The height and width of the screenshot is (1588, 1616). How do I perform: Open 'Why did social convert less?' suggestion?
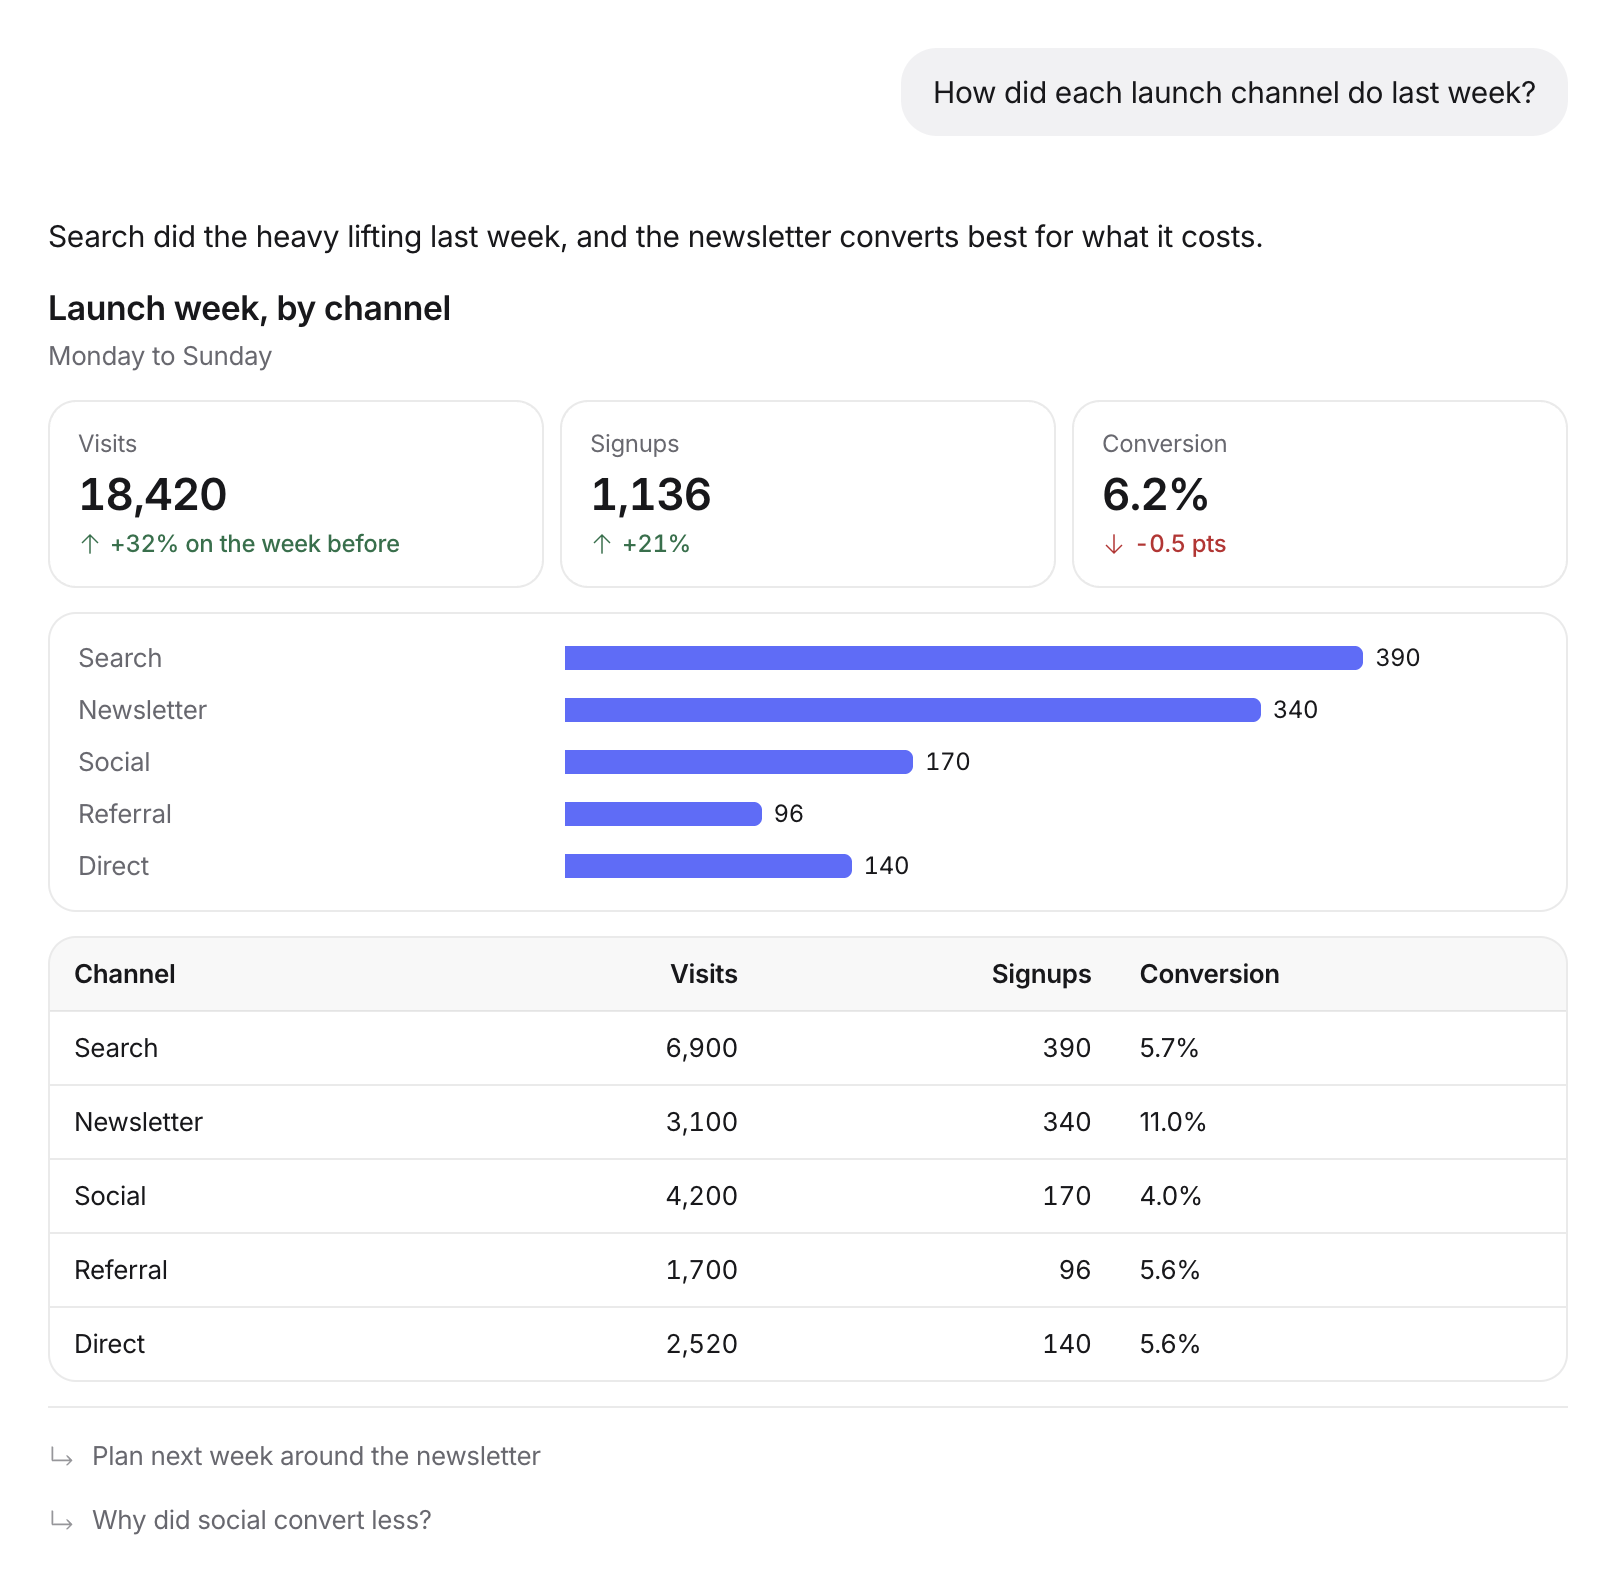point(262,1520)
